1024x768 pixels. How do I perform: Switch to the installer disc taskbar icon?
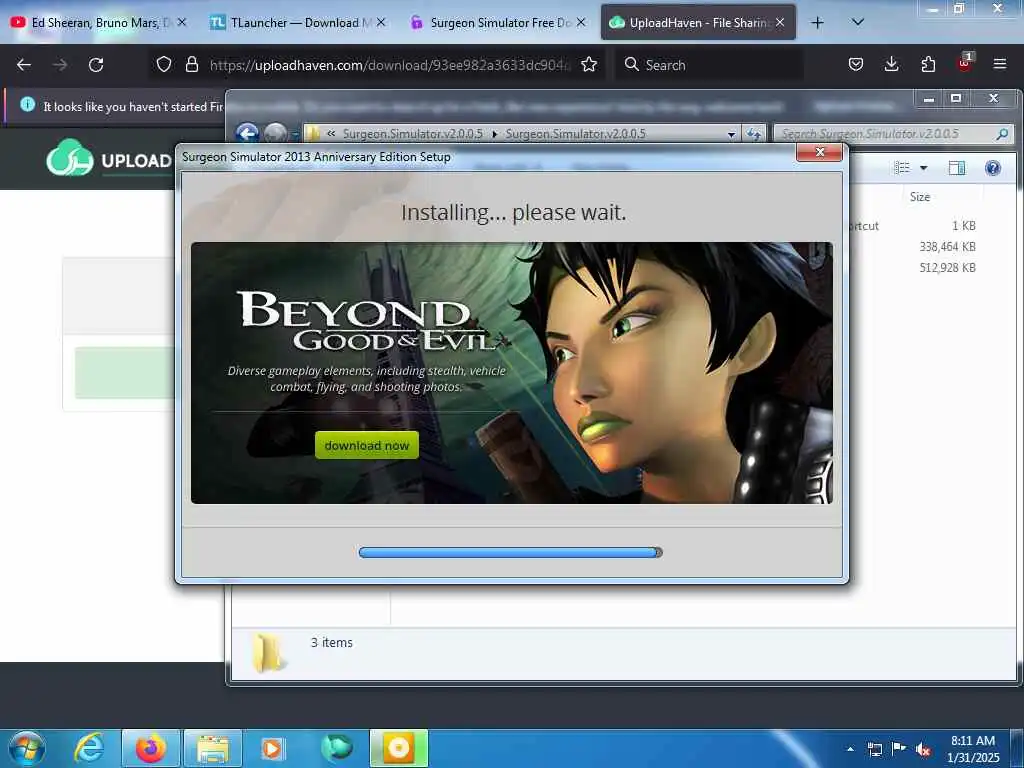pos(399,748)
